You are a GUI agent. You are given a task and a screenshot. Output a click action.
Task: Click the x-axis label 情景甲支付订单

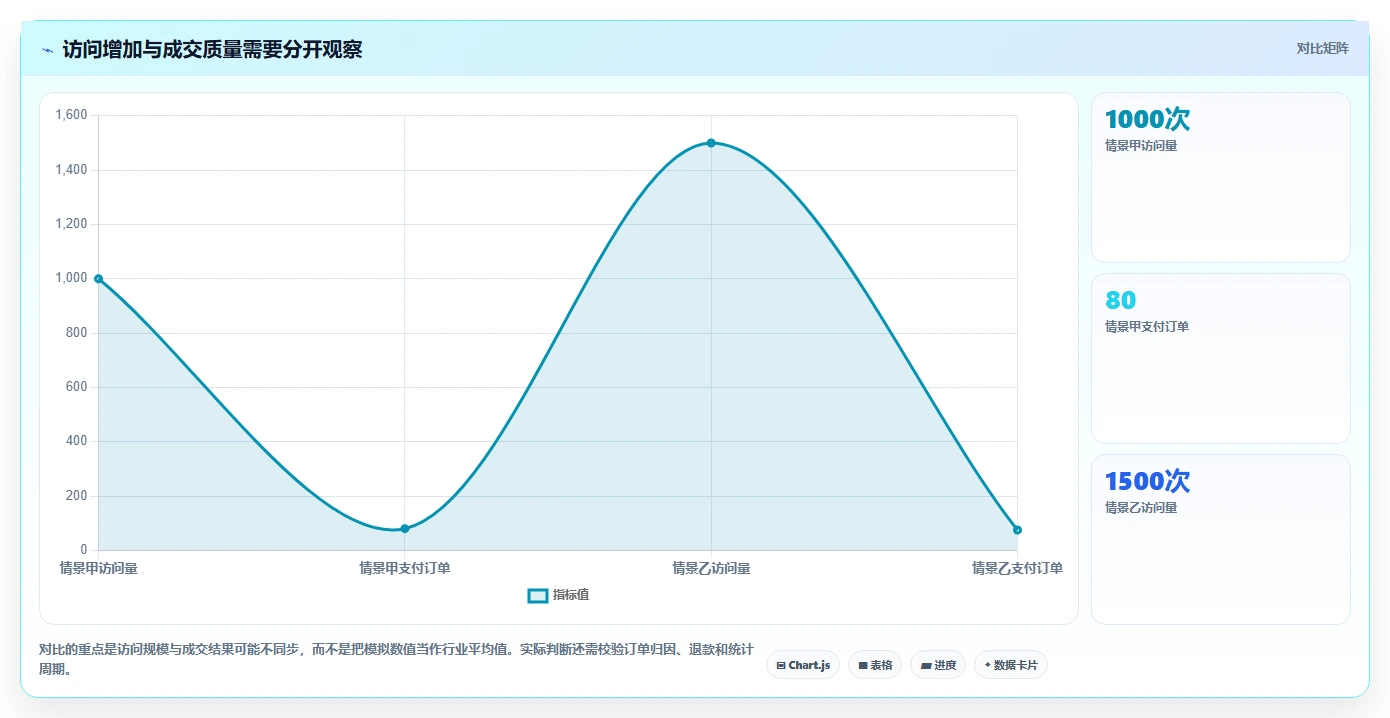(x=405, y=569)
